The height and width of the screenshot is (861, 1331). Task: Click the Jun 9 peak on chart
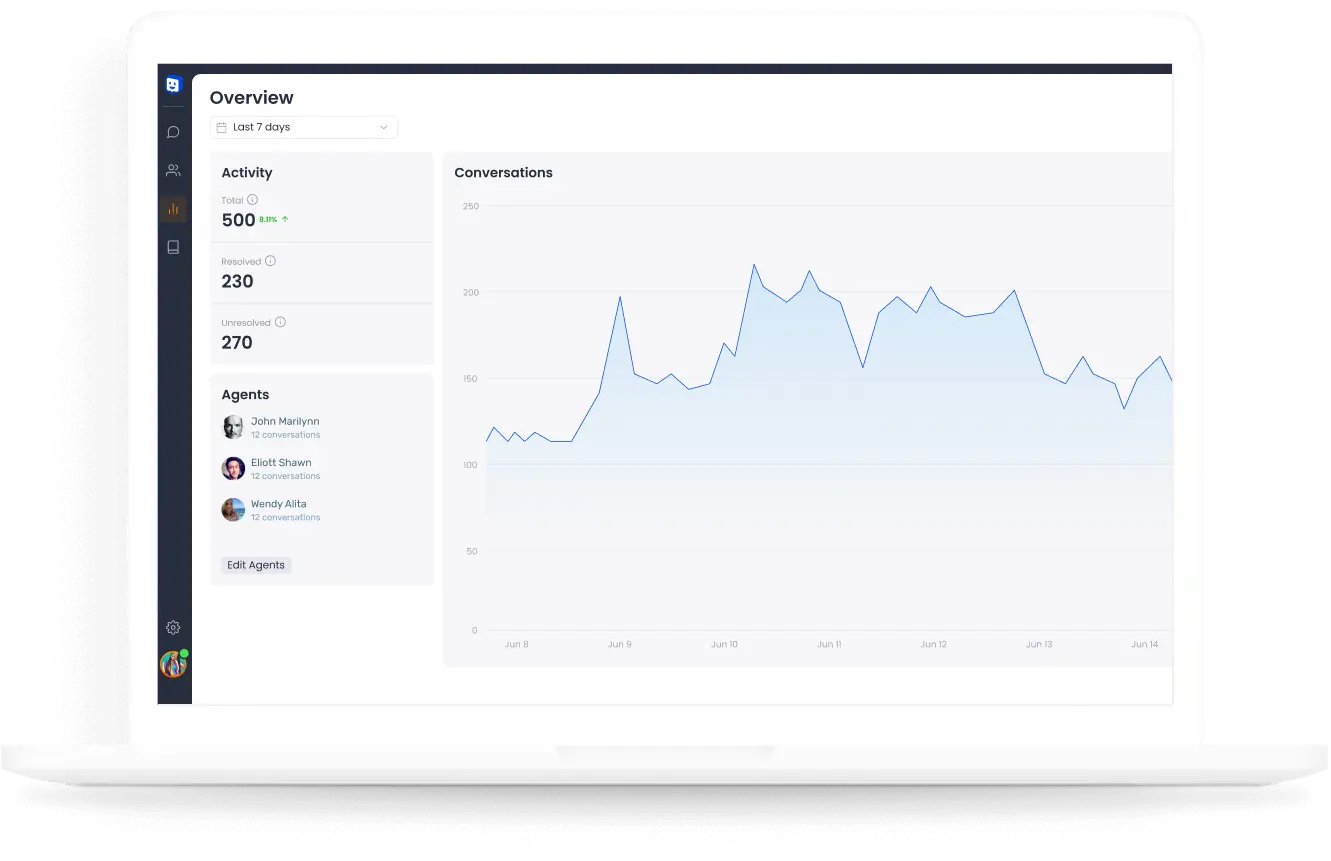[x=620, y=297]
